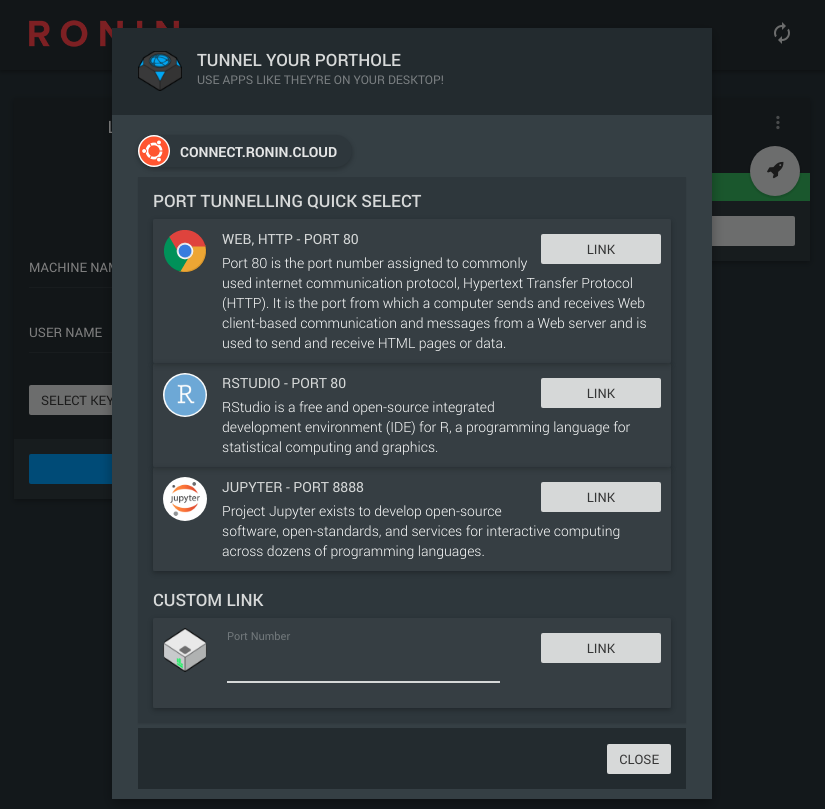Open the three-dot menu behind the dialog

[x=778, y=123]
